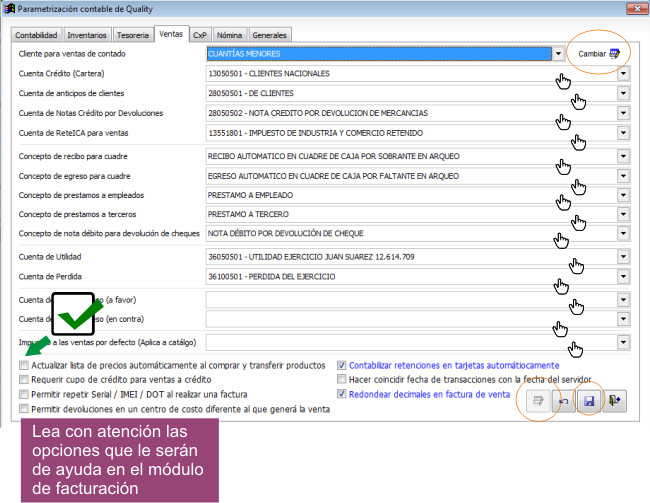Toggle Redondear decimales en factura de venta

click(x=342, y=394)
